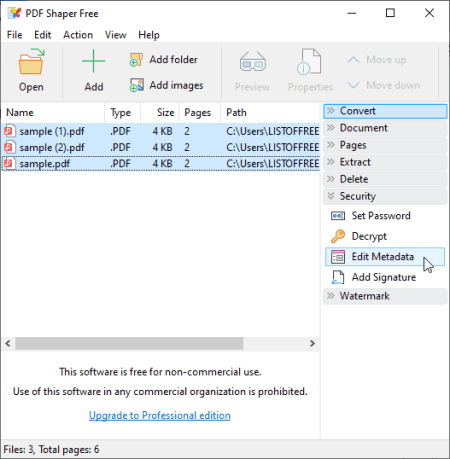Sort by the Size column header
This screenshot has width=450, height=459.
(x=160, y=113)
